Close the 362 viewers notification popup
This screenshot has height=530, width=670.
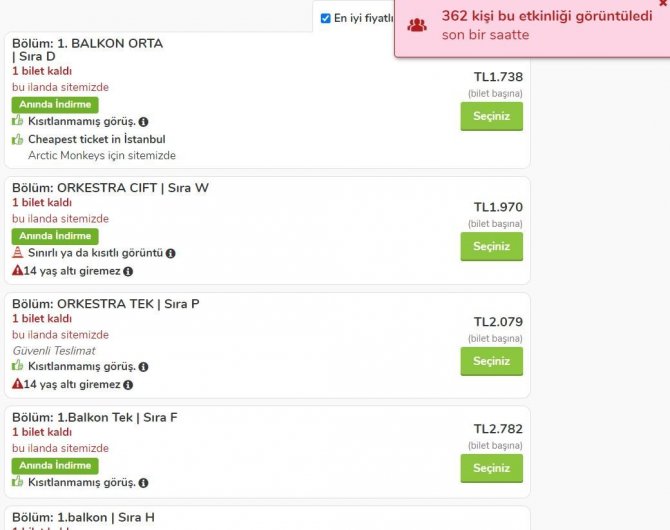(663, 4)
